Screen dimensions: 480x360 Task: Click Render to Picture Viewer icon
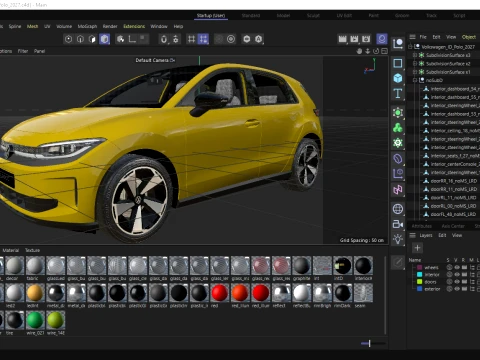pos(354,39)
